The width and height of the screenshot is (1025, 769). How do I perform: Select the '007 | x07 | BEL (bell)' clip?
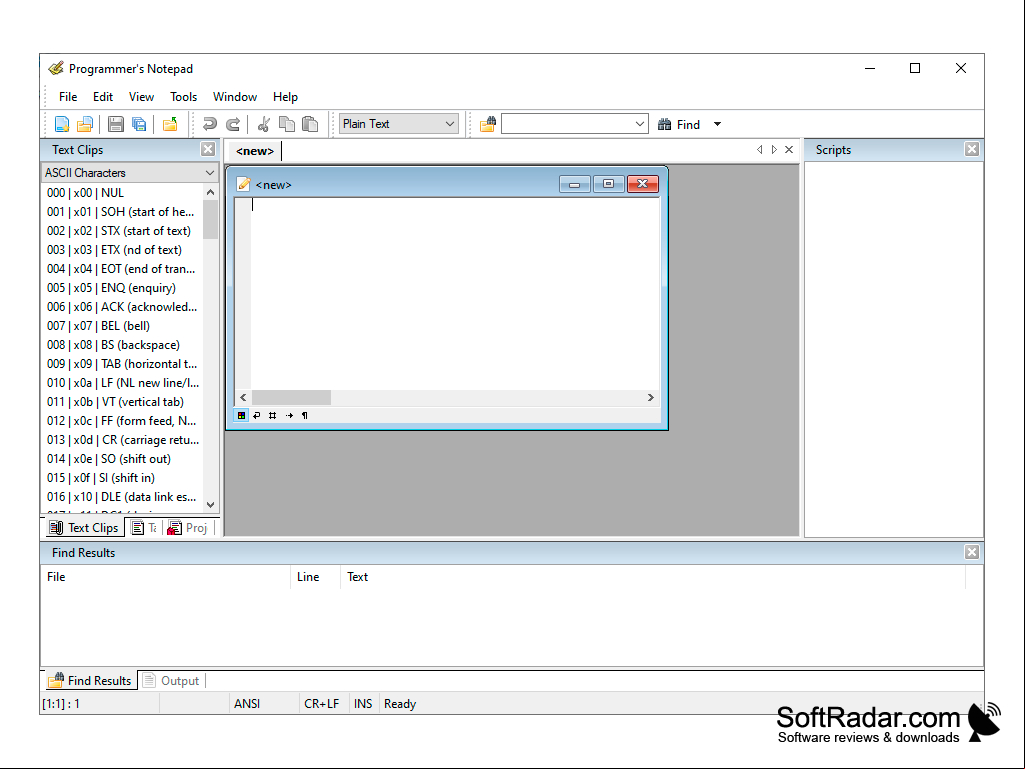coord(99,326)
